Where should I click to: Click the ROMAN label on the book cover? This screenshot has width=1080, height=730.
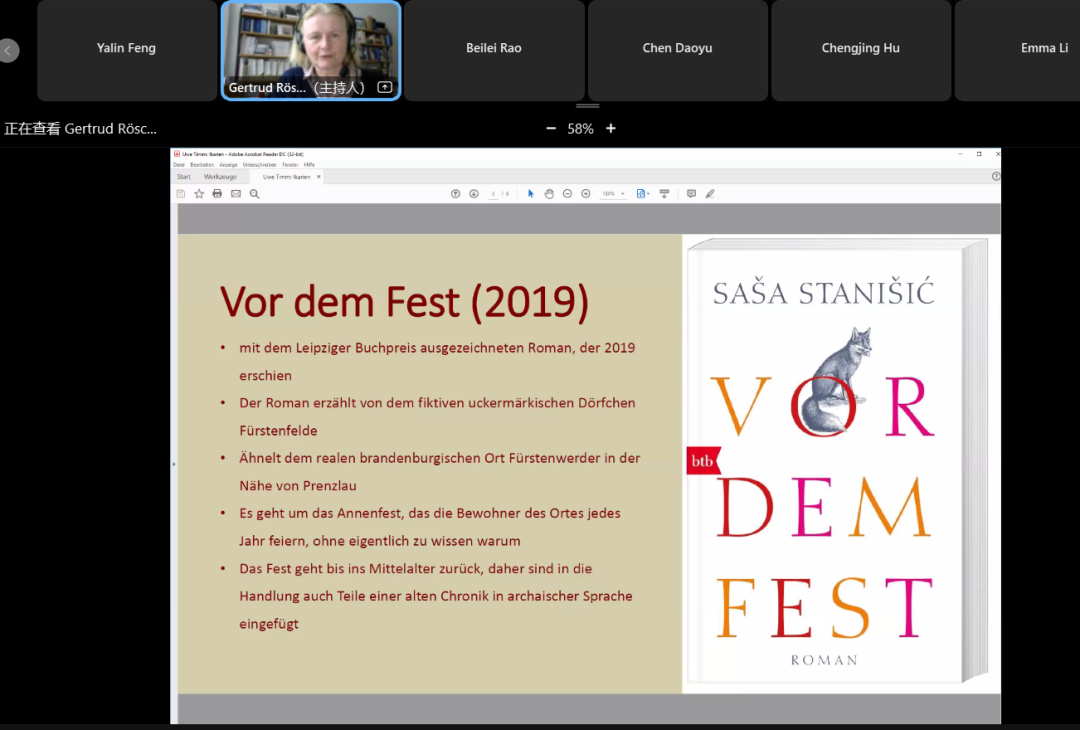[x=824, y=660]
